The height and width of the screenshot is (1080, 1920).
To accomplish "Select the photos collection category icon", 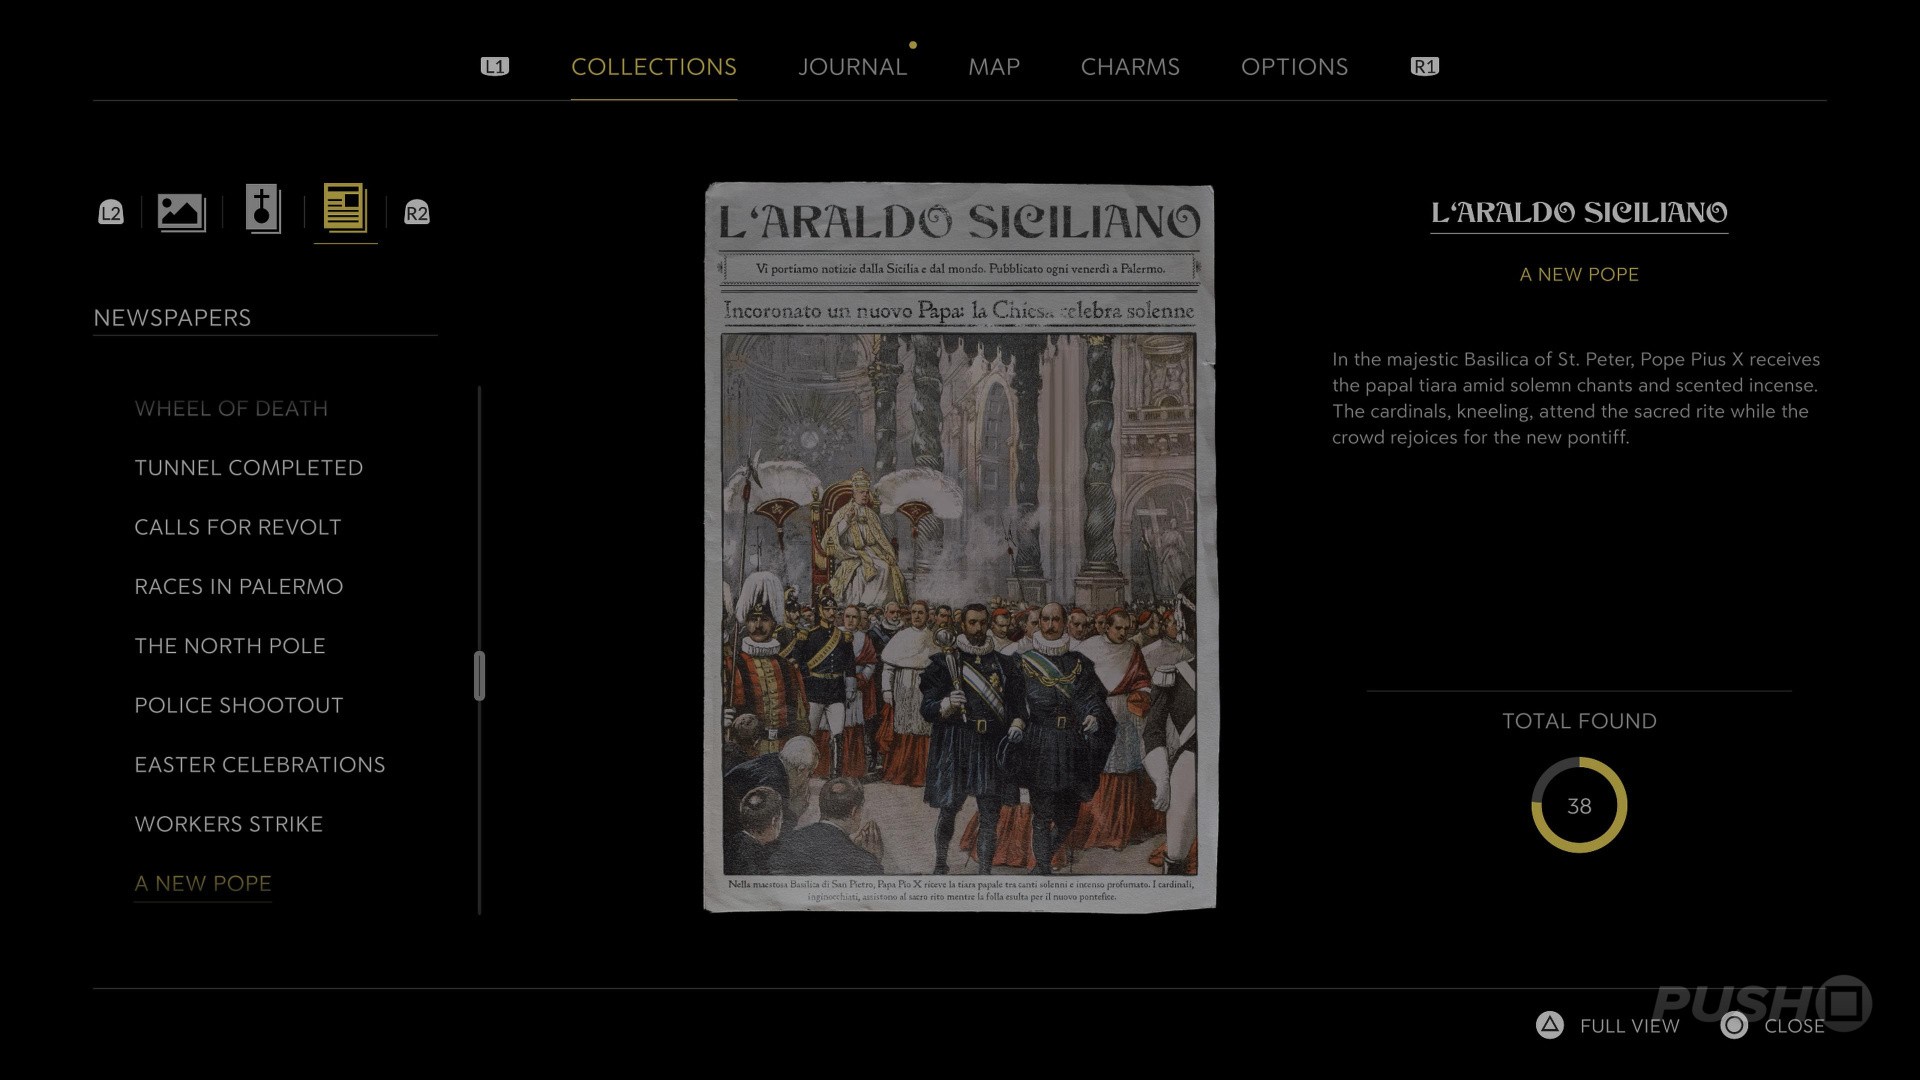I will pyautogui.click(x=181, y=212).
